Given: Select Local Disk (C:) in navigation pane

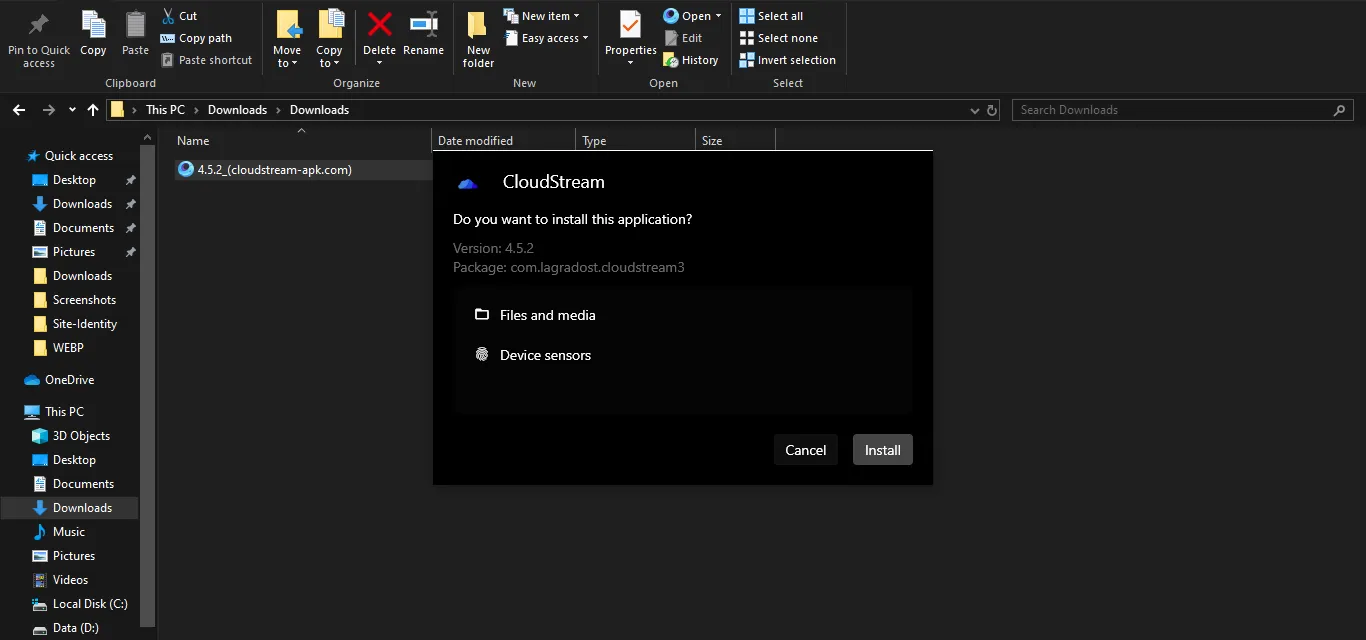Looking at the screenshot, I should [89, 604].
